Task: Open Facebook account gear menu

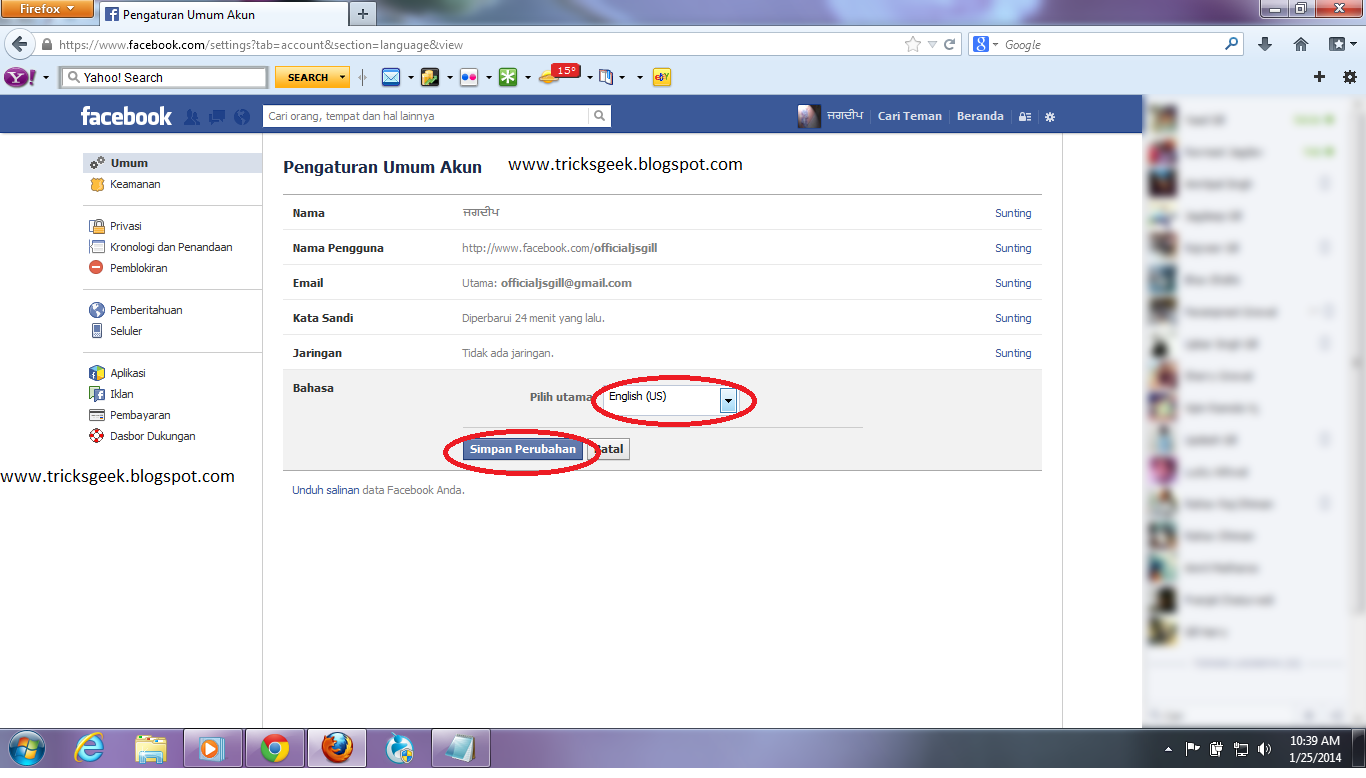Action: [1050, 117]
